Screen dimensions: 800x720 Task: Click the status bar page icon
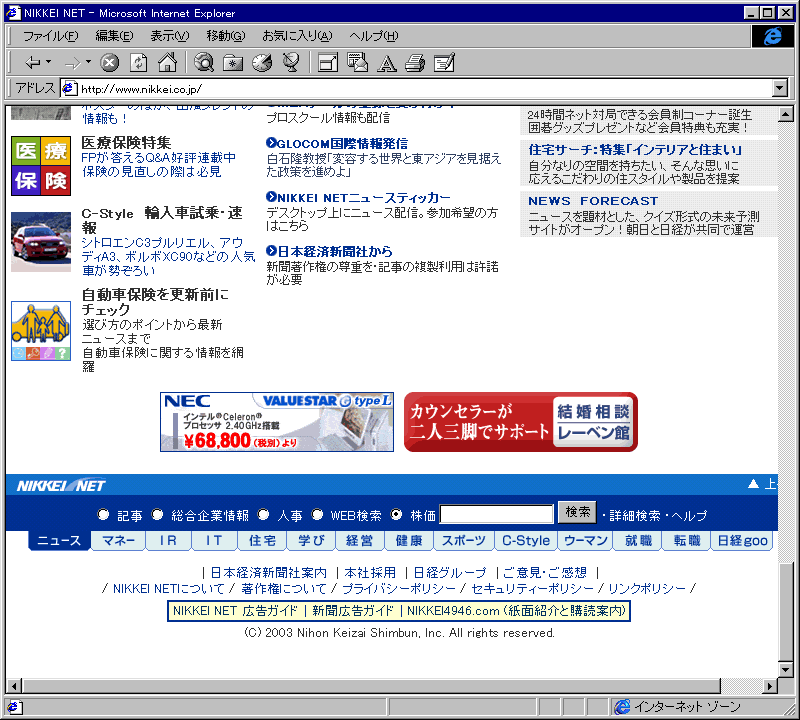tap(13, 707)
